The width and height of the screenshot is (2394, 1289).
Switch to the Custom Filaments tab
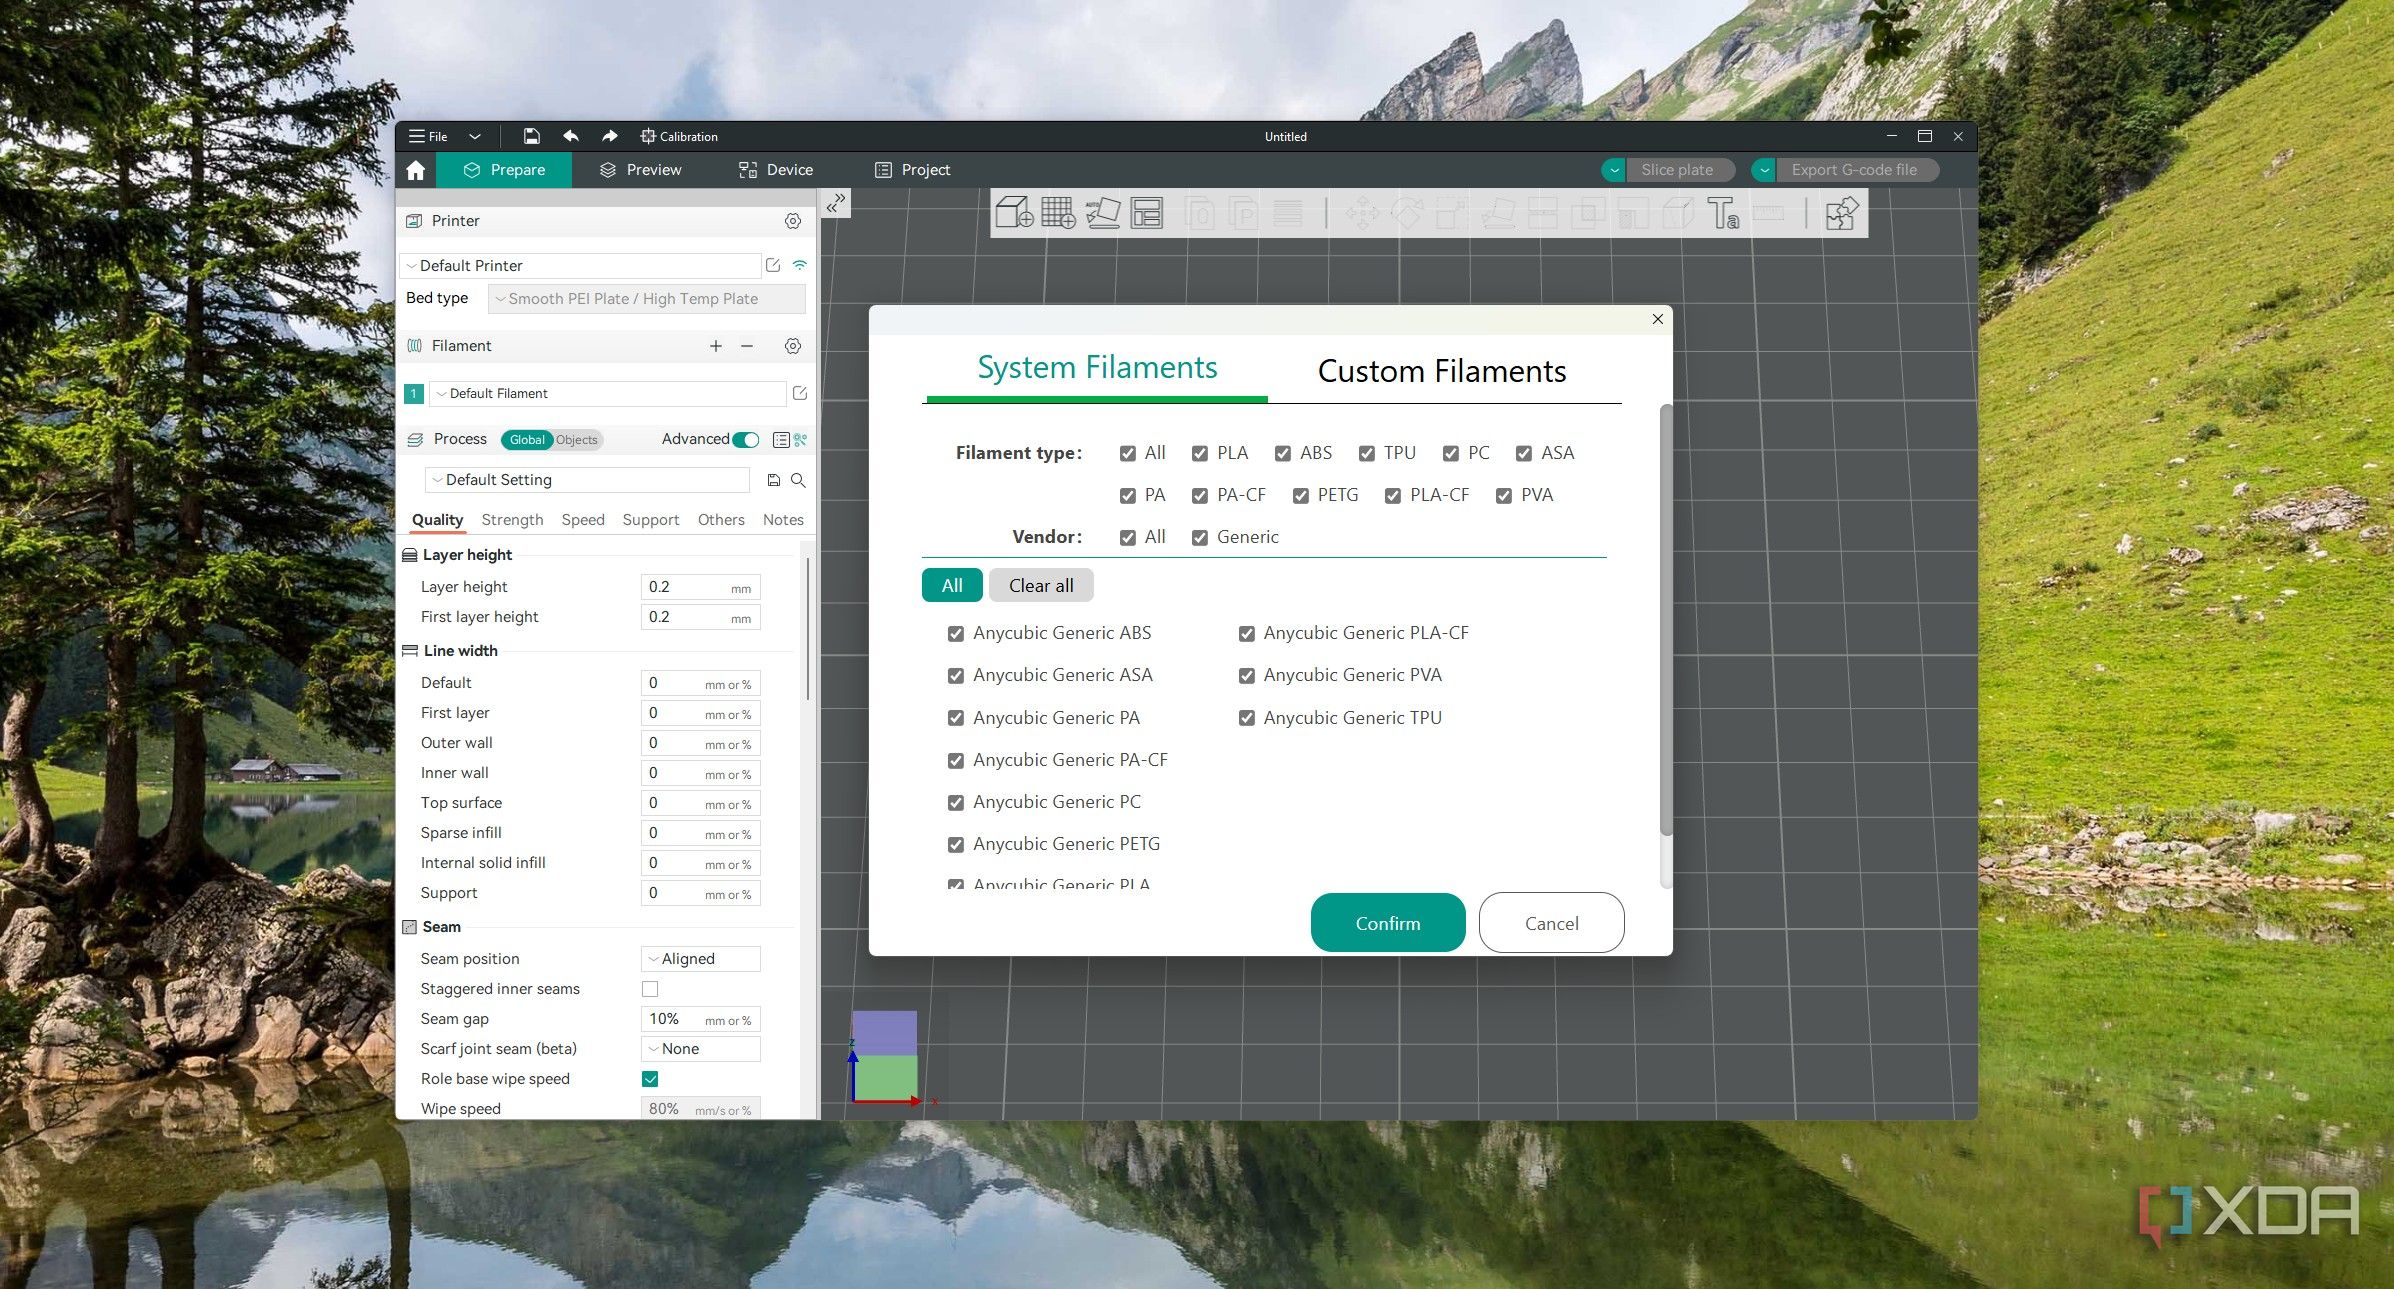click(1442, 371)
